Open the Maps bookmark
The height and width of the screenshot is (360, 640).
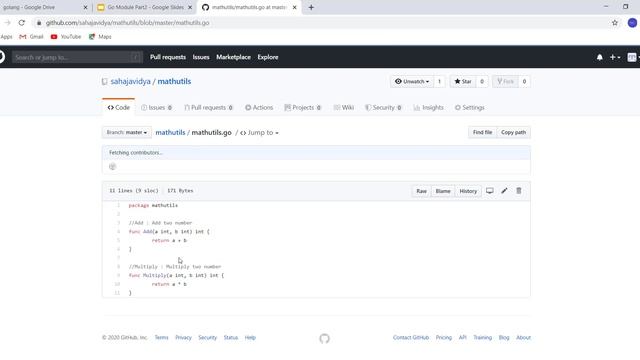click(x=100, y=37)
